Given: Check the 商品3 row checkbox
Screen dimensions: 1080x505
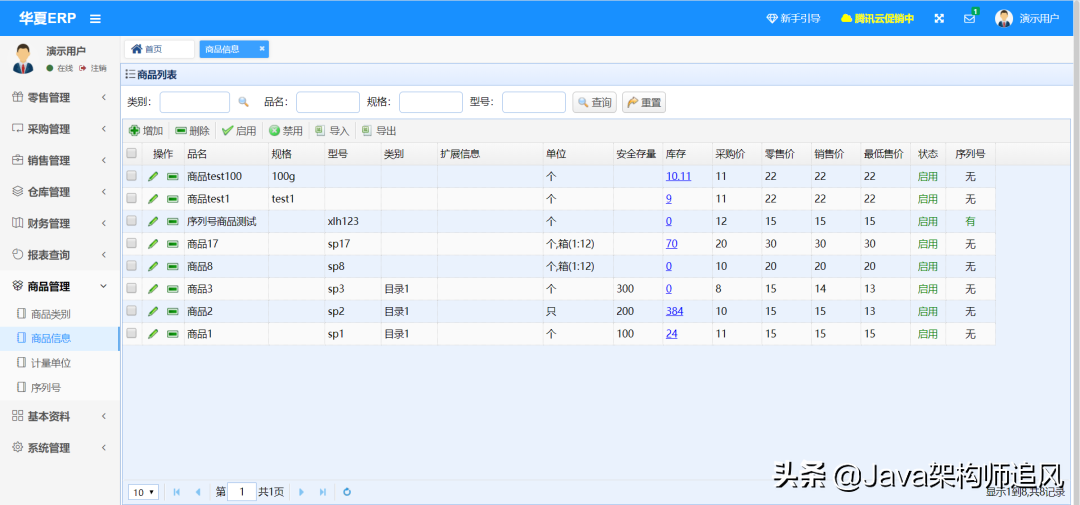Looking at the screenshot, I should (x=132, y=288).
